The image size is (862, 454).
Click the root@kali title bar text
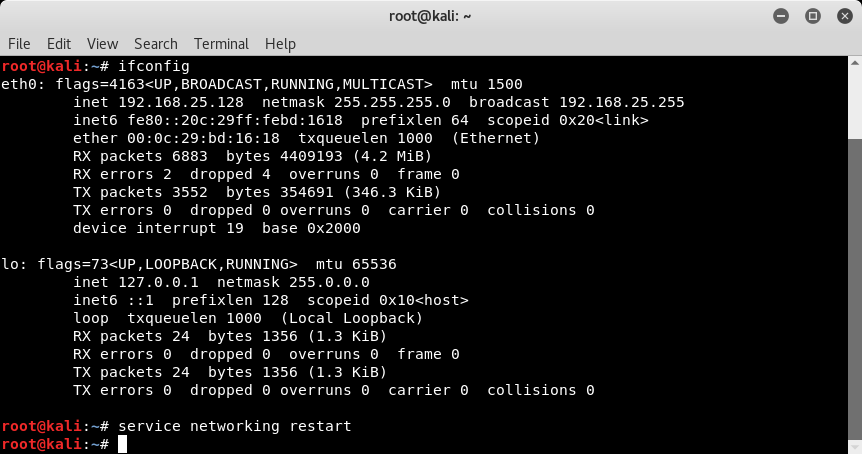click(x=430, y=16)
